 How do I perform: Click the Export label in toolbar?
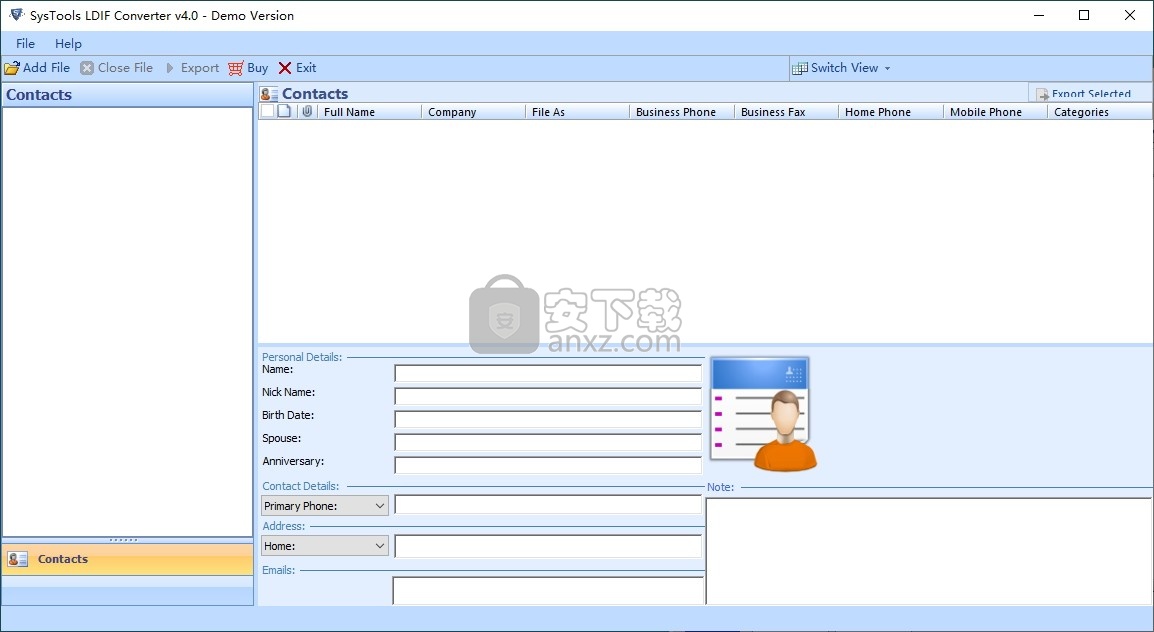200,68
